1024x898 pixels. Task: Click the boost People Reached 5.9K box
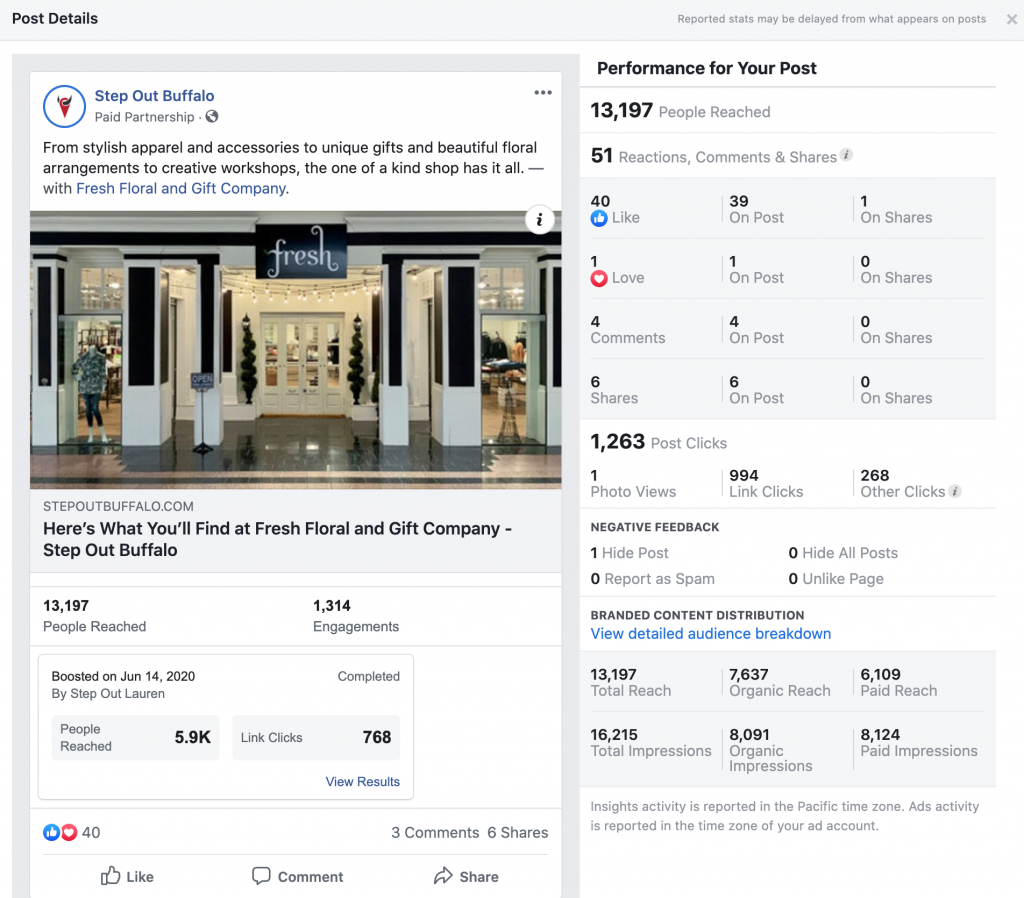pos(135,737)
